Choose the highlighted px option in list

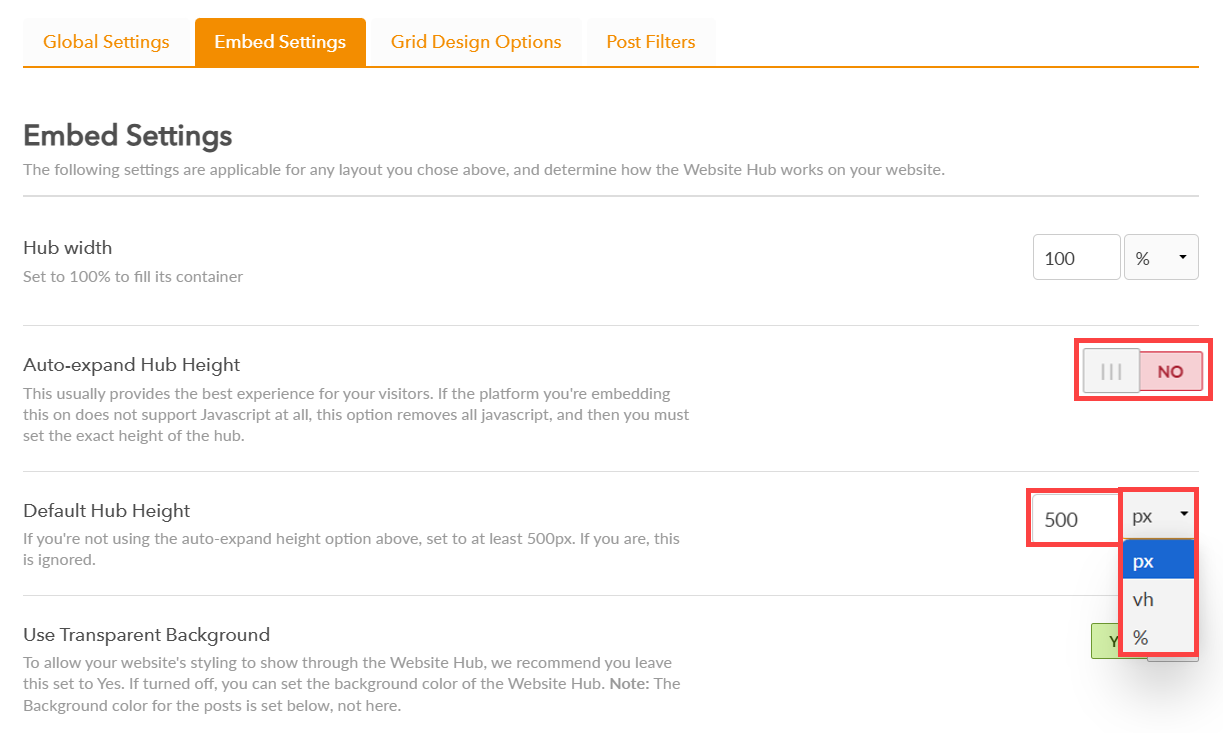pyautogui.click(x=1158, y=561)
